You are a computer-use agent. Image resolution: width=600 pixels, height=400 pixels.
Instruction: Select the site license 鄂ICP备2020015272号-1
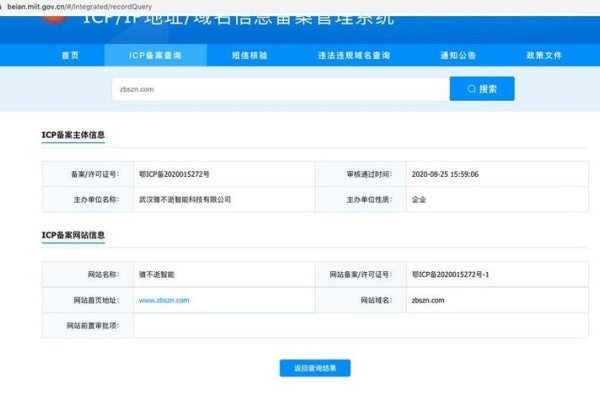(450, 274)
